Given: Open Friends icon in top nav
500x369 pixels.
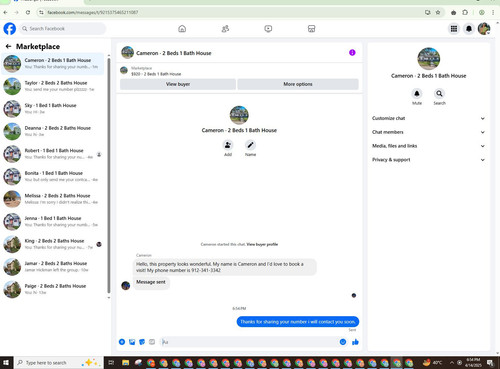Looking at the screenshot, I should point(225,29).
